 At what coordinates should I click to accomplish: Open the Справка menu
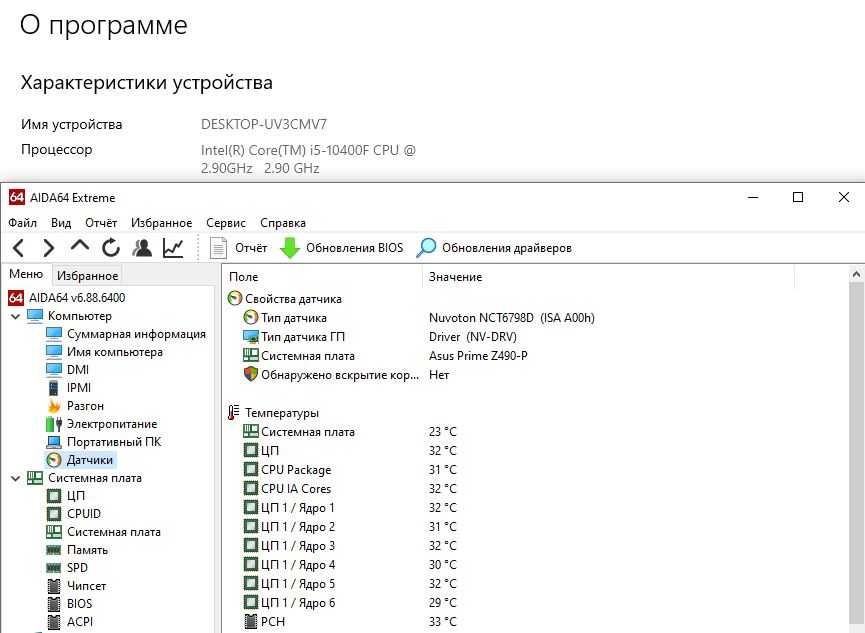(283, 223)
